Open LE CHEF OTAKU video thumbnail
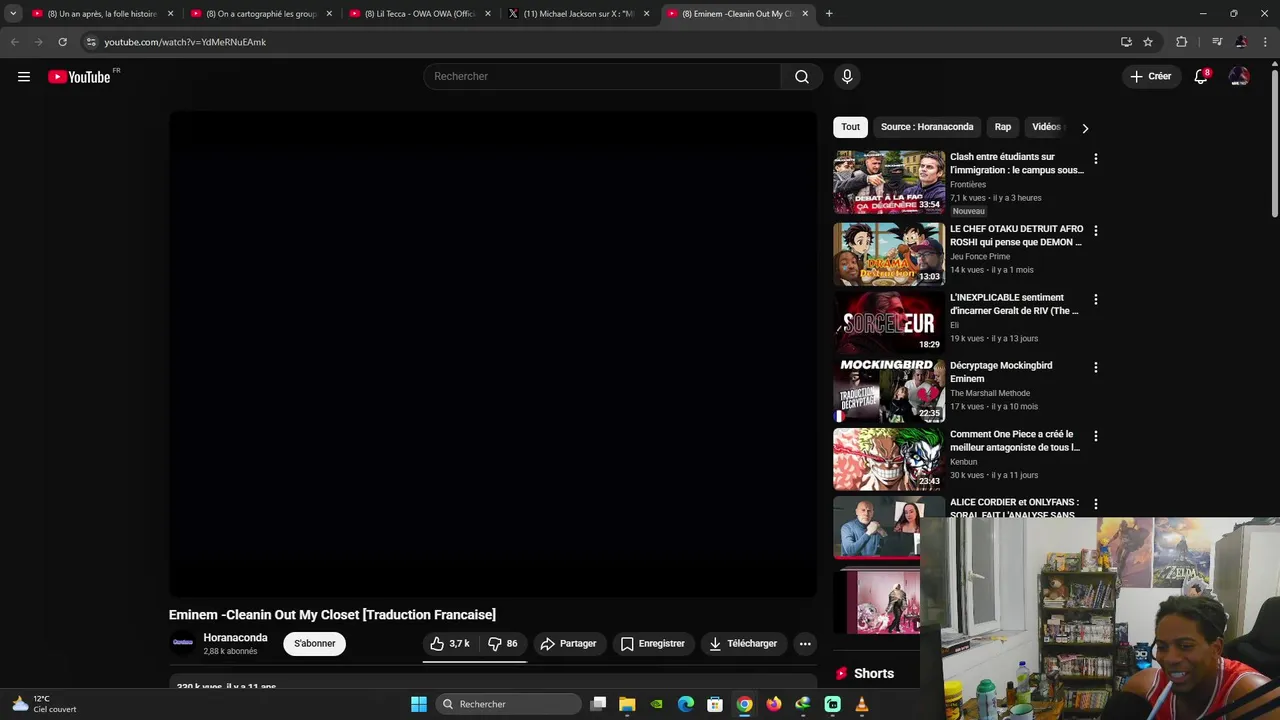This screenshot has height=720, width=1280. [889, 254]
